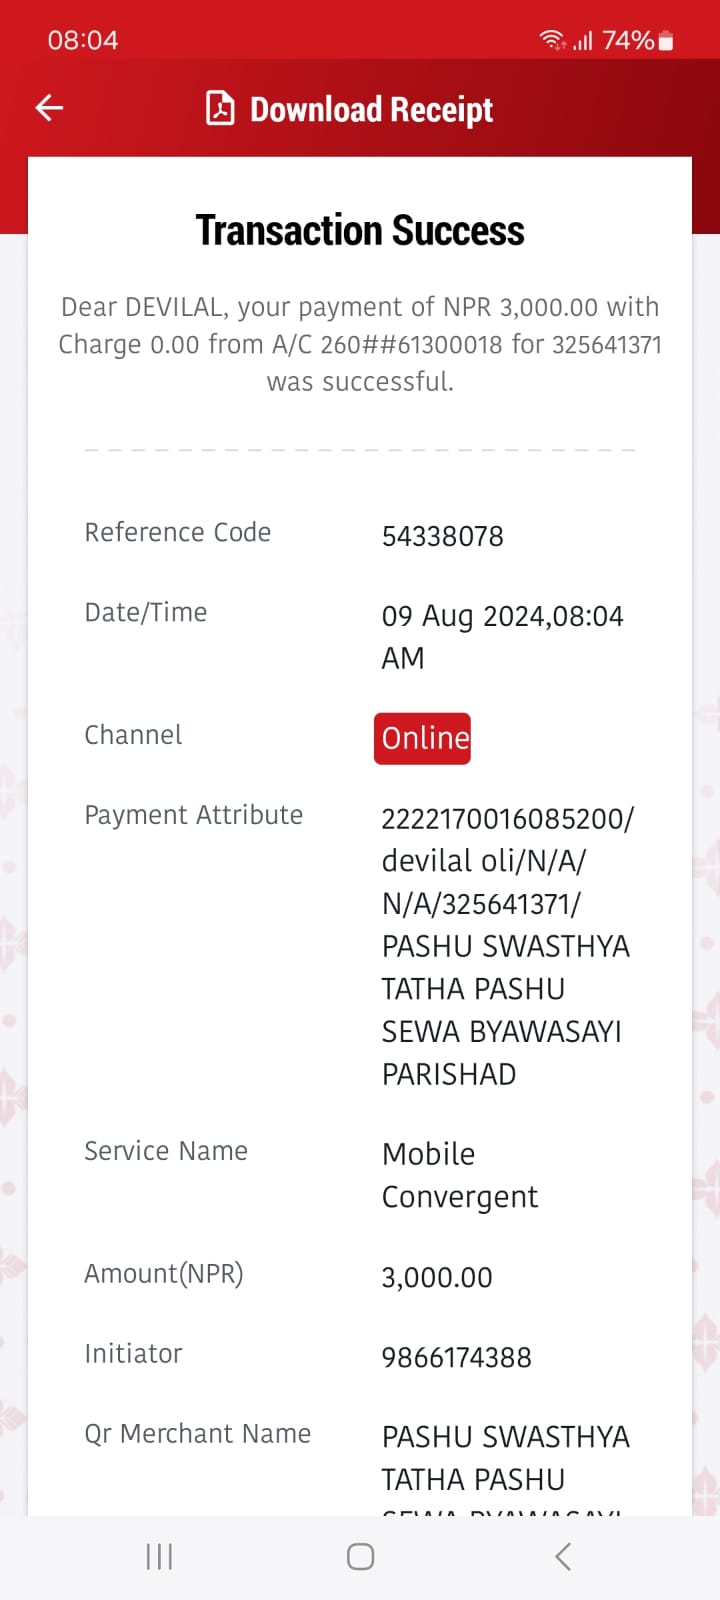Tap the Transaction Success heading
This screenshot has width=720, height=1600.
360,230
